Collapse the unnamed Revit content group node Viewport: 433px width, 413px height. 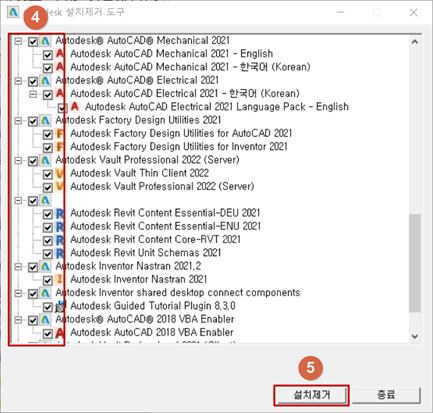click(x=18, y=200)
